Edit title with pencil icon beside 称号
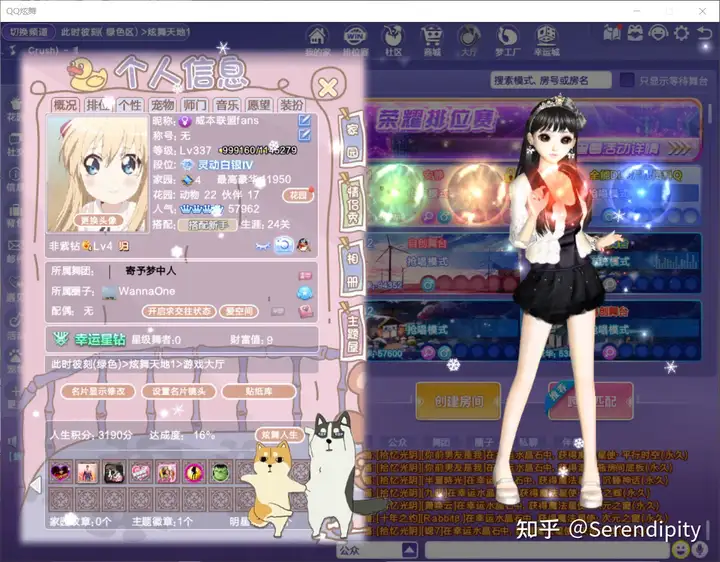 [x=304, y=135]
